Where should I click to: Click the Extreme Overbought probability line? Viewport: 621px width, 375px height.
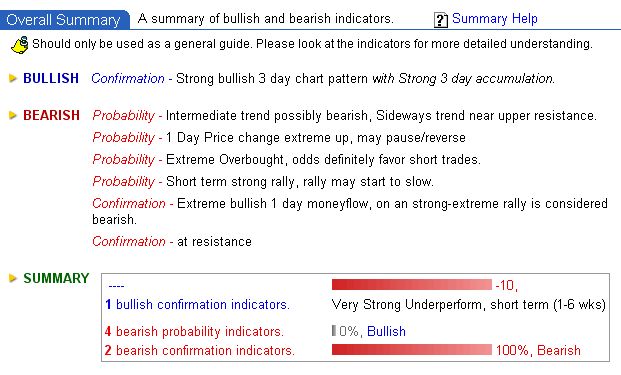pyautogui.click(x=286, y=160)
